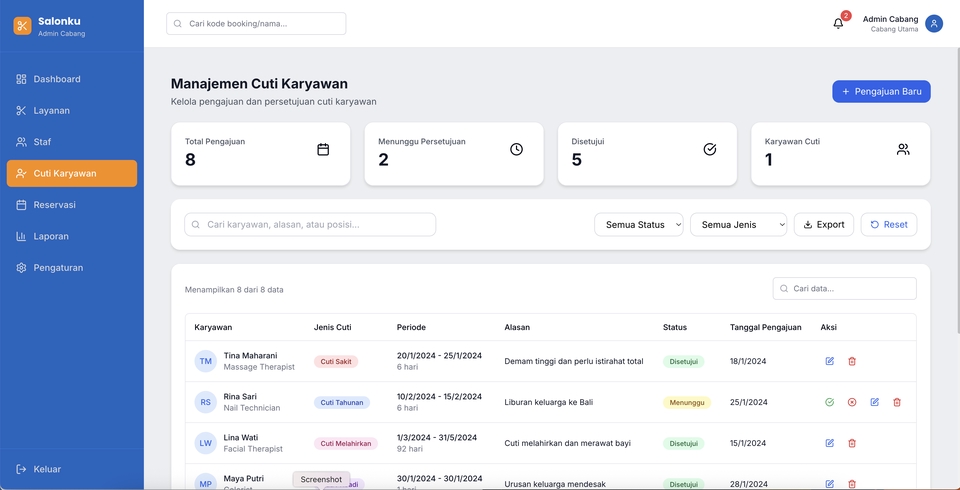Delete Tina Maharani's leave request
This screenshot has width=960, height=490.
pos(852,361)
